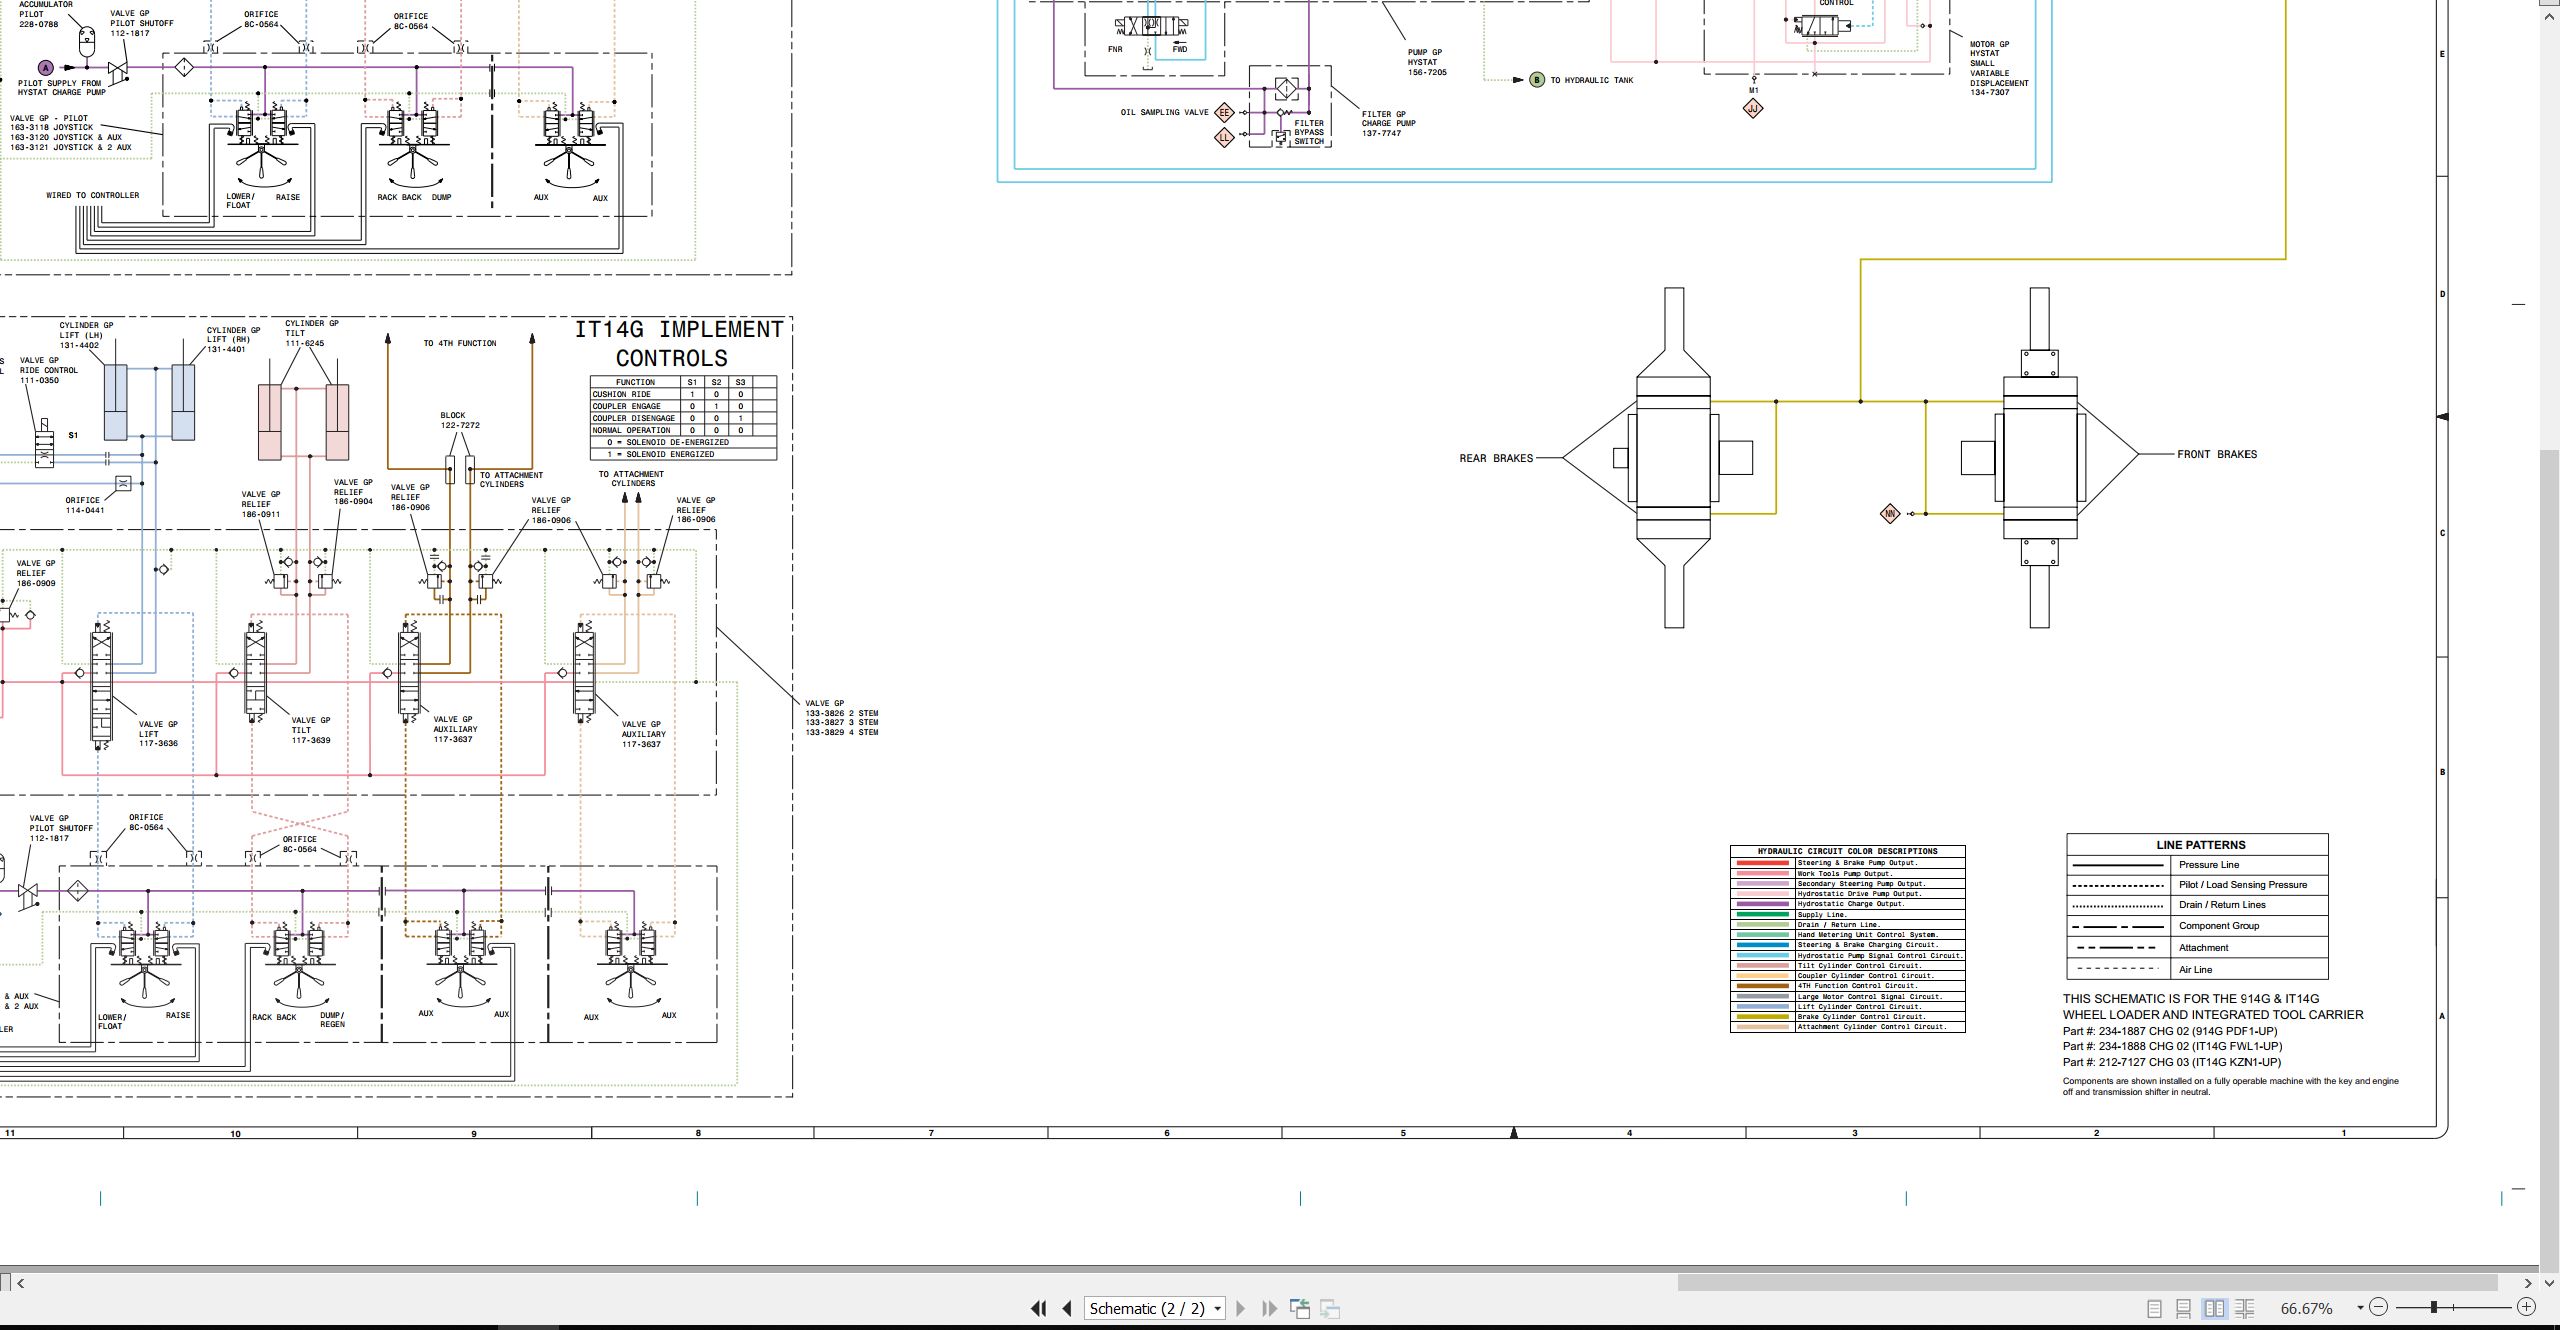This screenshot has height=1330, width=2560.
Task: Click the VALVE GP LIFT 117-3636 label
Action: click(158, 733)
